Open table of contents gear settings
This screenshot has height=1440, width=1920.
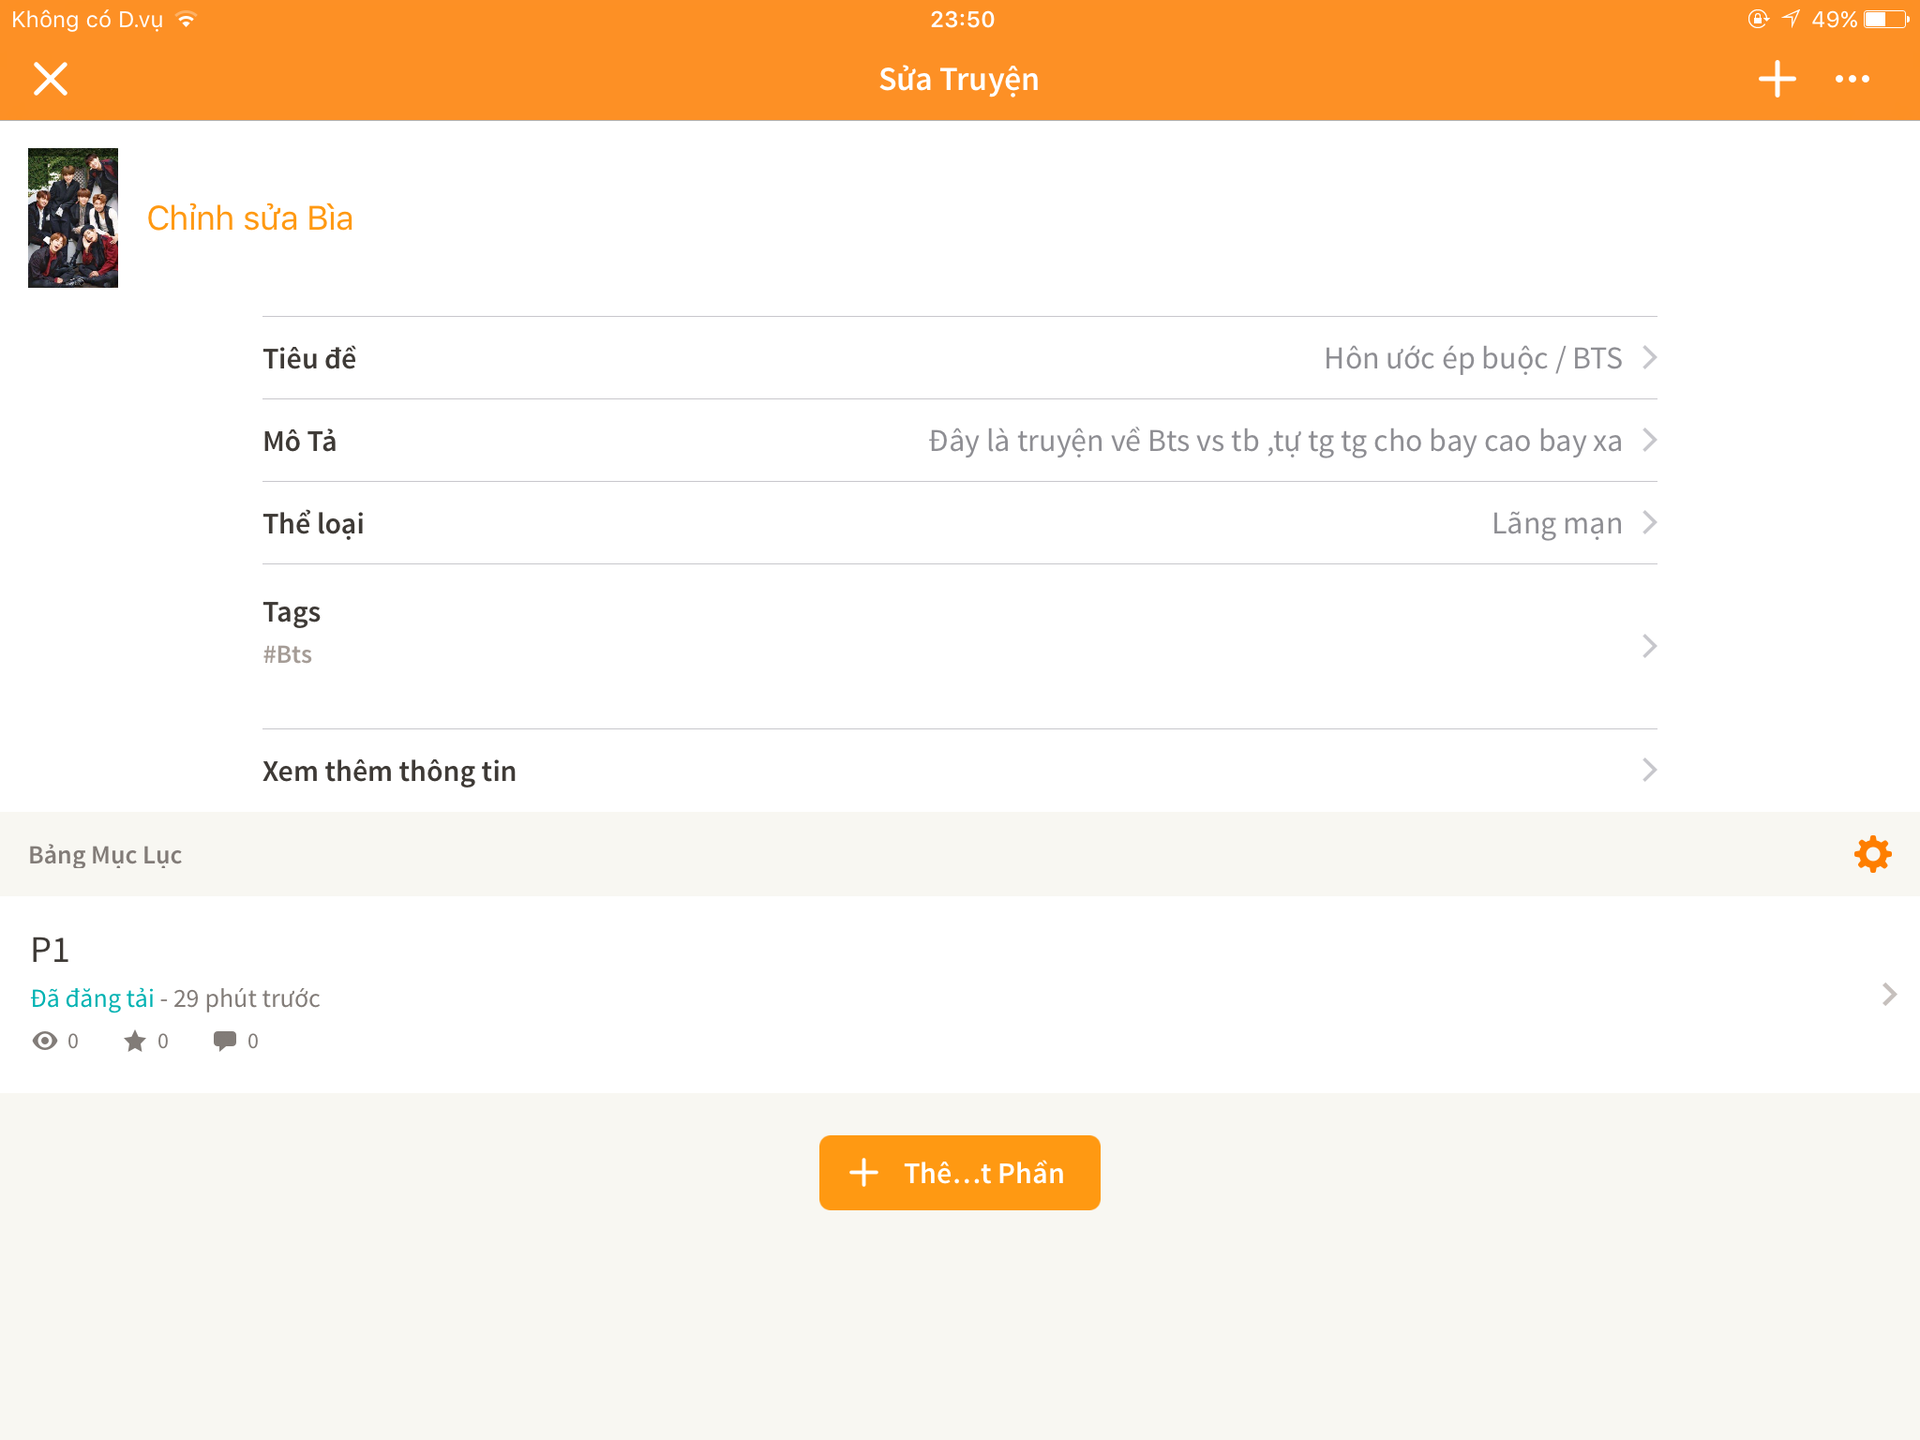point(1872,855)
